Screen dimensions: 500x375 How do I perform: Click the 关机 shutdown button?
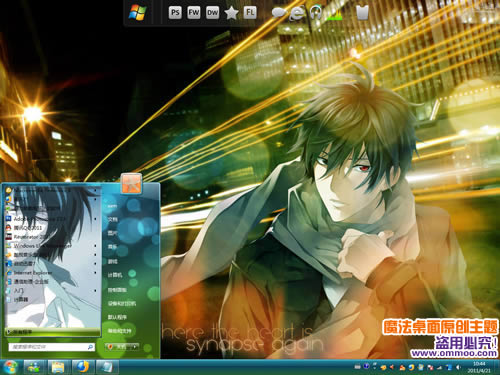point(118,347)
